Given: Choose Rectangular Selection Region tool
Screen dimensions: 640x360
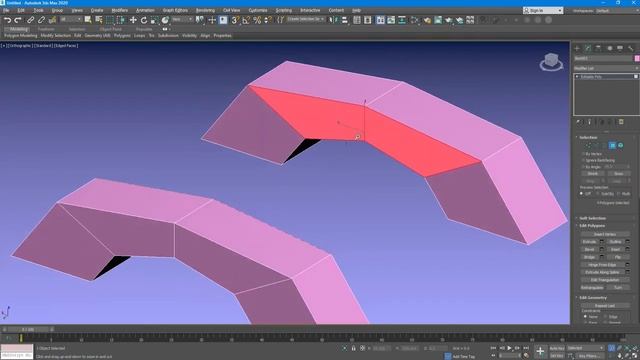Looking at the screenshot, I should pyautogui.click(x=110, y=20).
